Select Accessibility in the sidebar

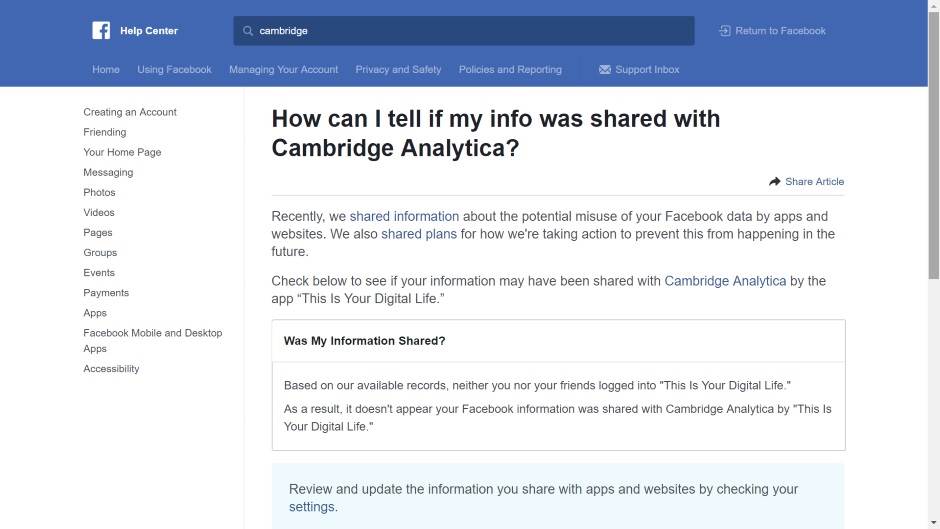pyautogui.click(x=111, y=369)
